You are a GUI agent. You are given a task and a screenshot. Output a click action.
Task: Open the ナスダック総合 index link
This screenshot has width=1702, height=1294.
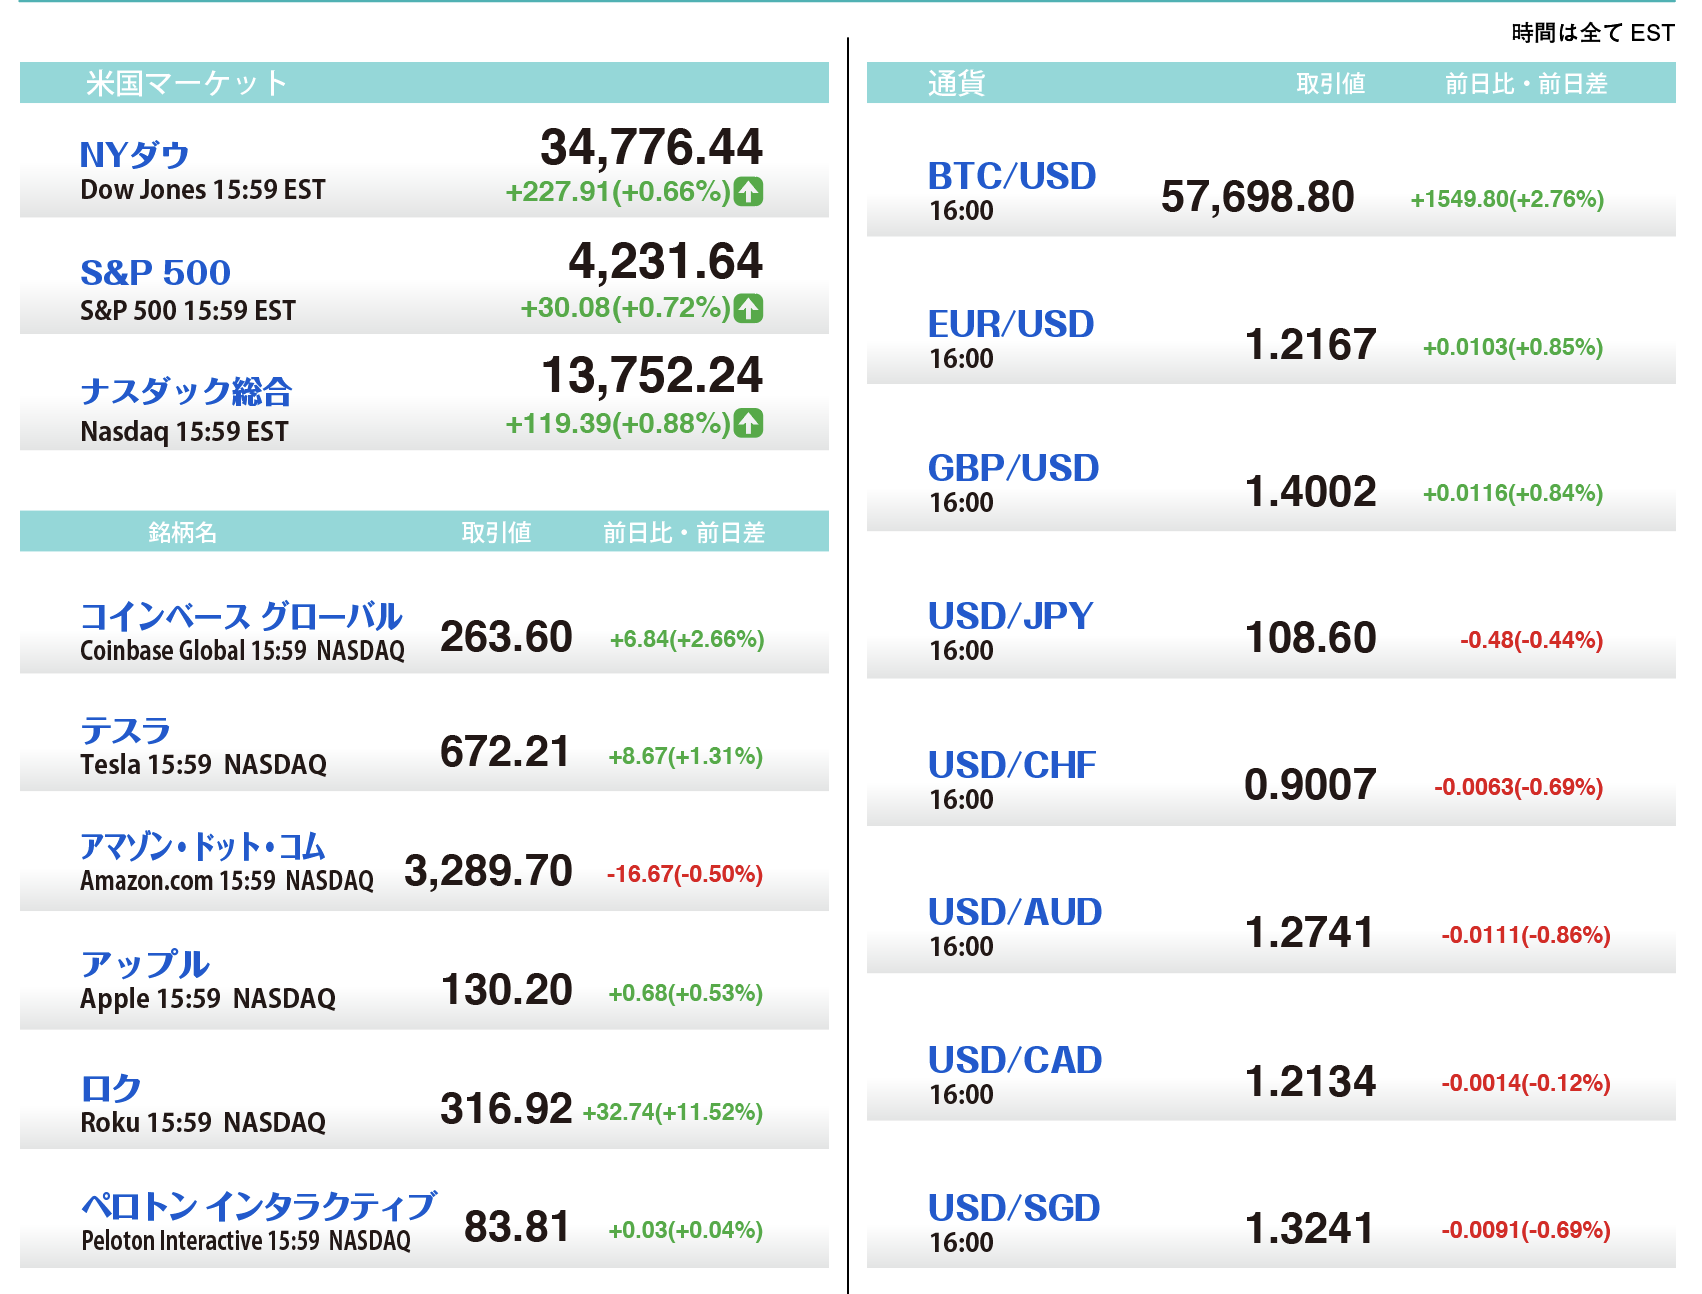click(x=186, y=391)
